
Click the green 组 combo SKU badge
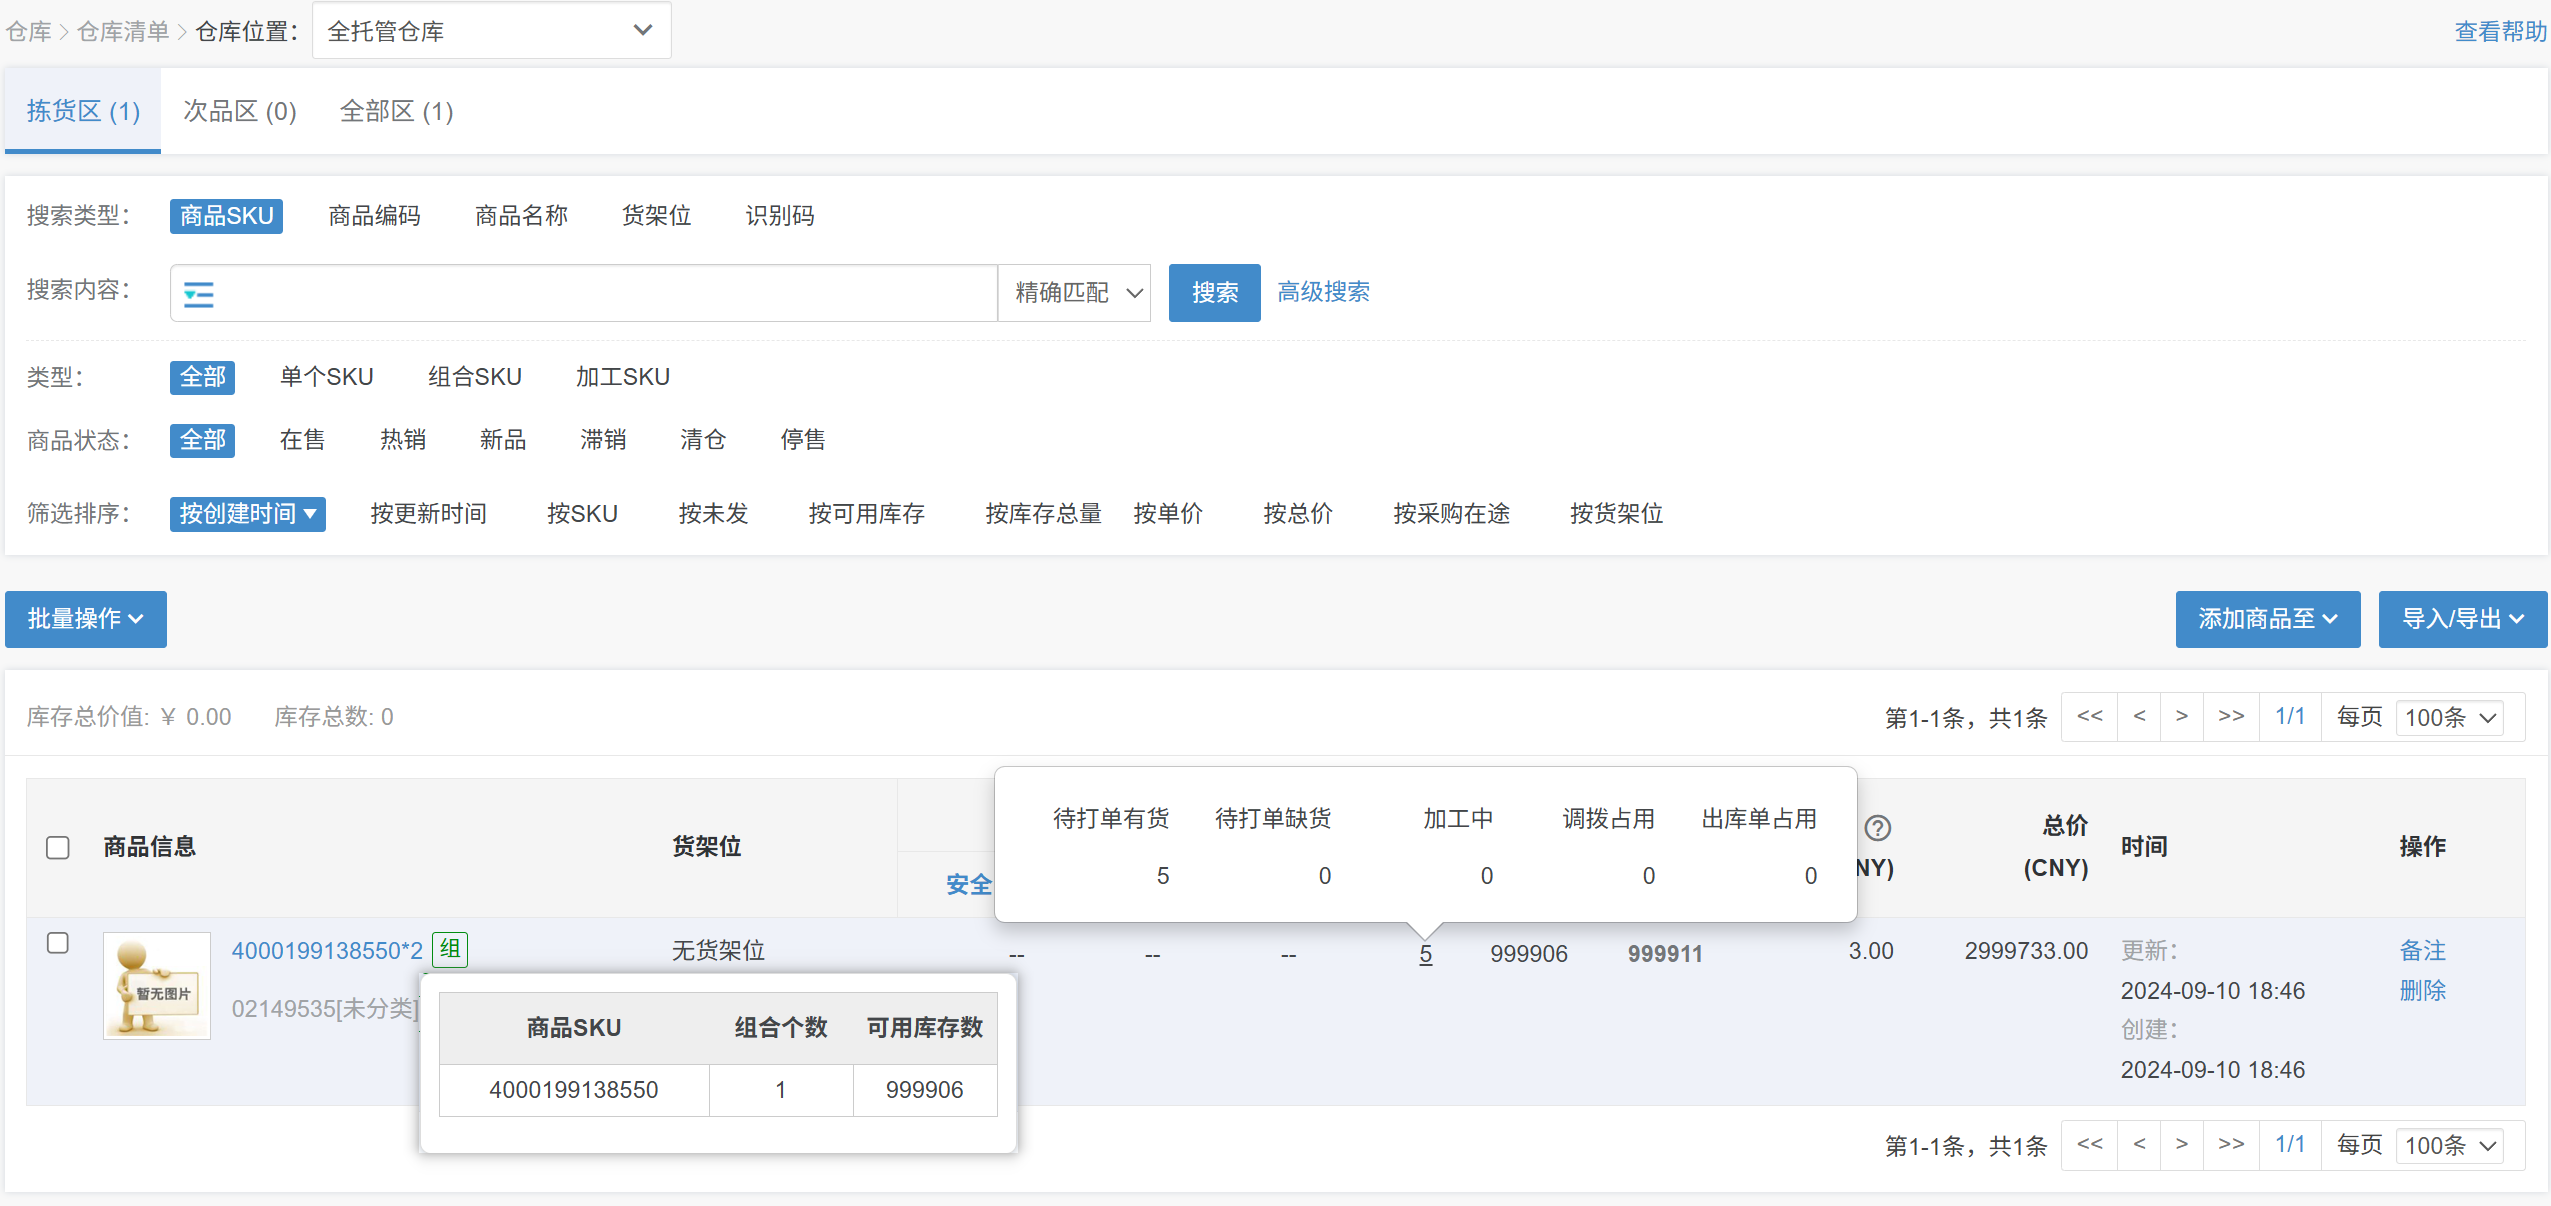click(450, 949)
